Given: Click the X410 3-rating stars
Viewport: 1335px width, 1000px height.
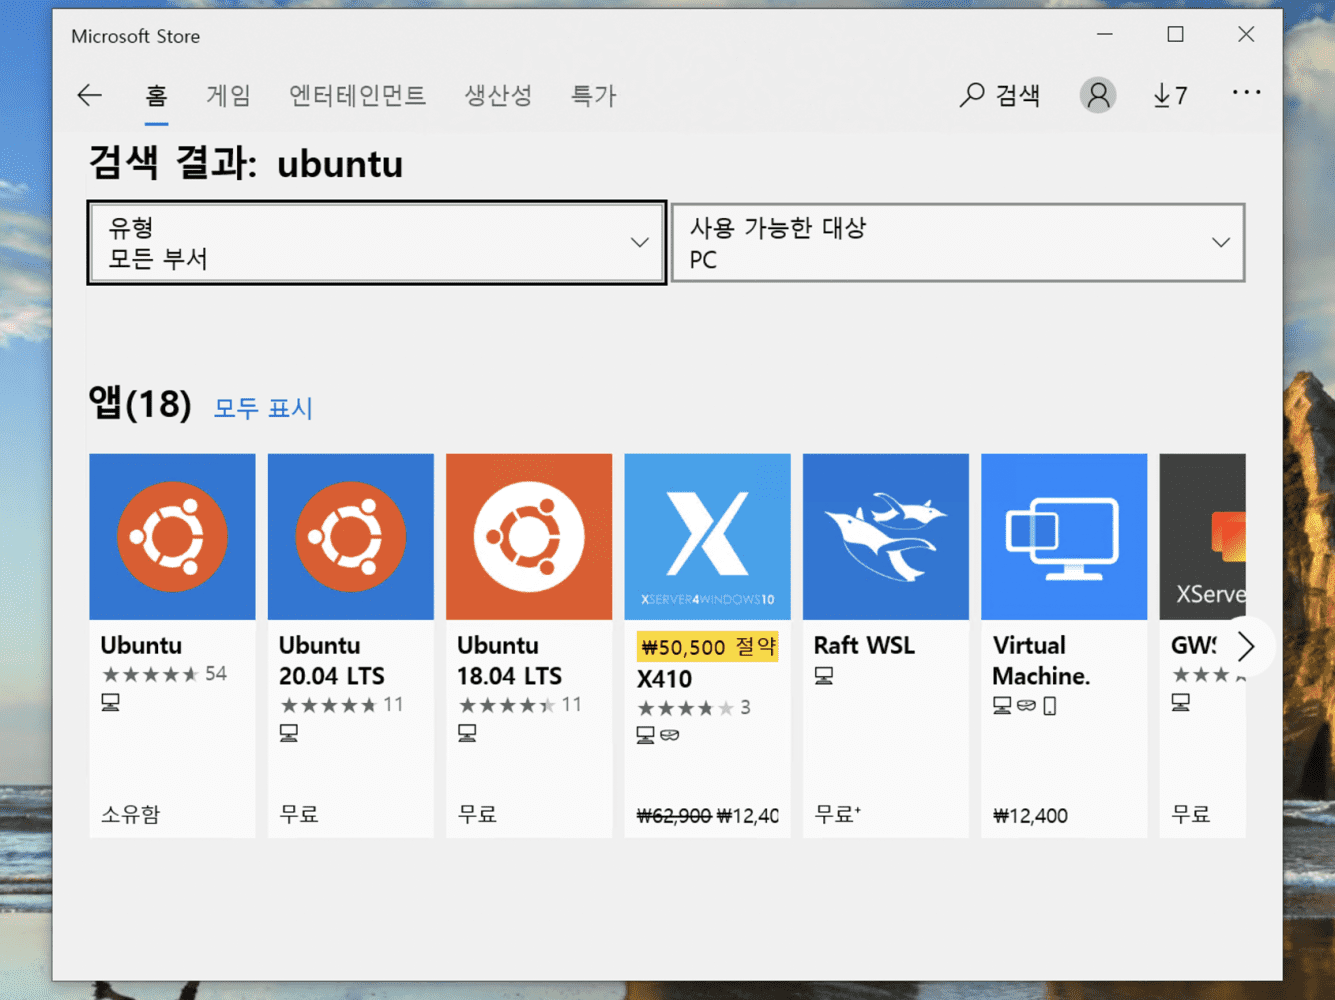Looking at the screenshot, I should (685, 708).
